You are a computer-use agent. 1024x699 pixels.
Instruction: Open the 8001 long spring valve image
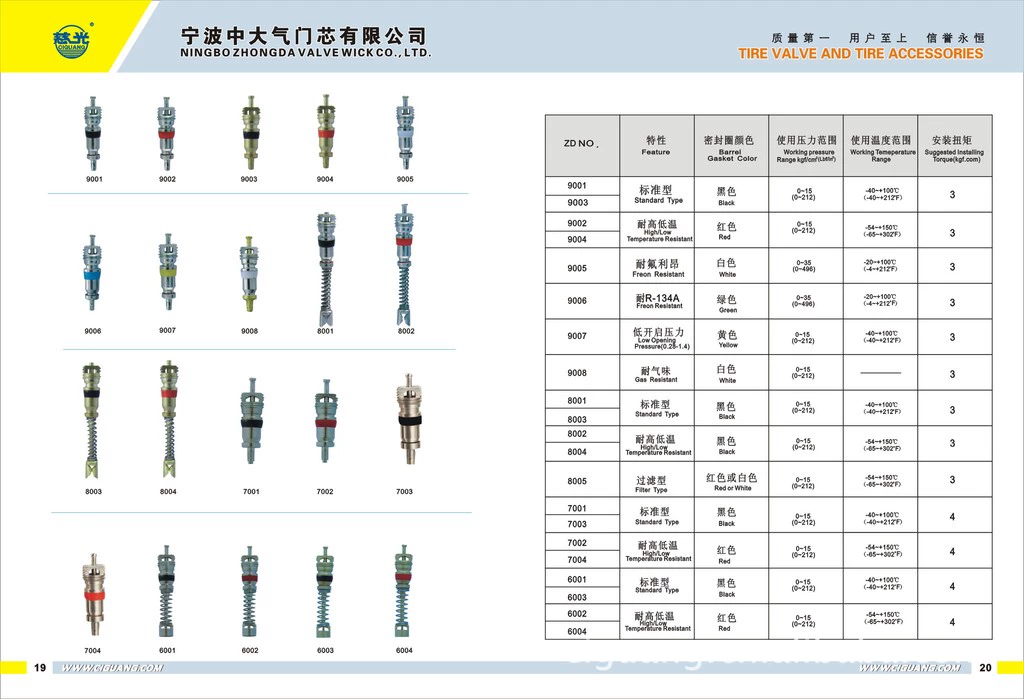coord(325,265)
